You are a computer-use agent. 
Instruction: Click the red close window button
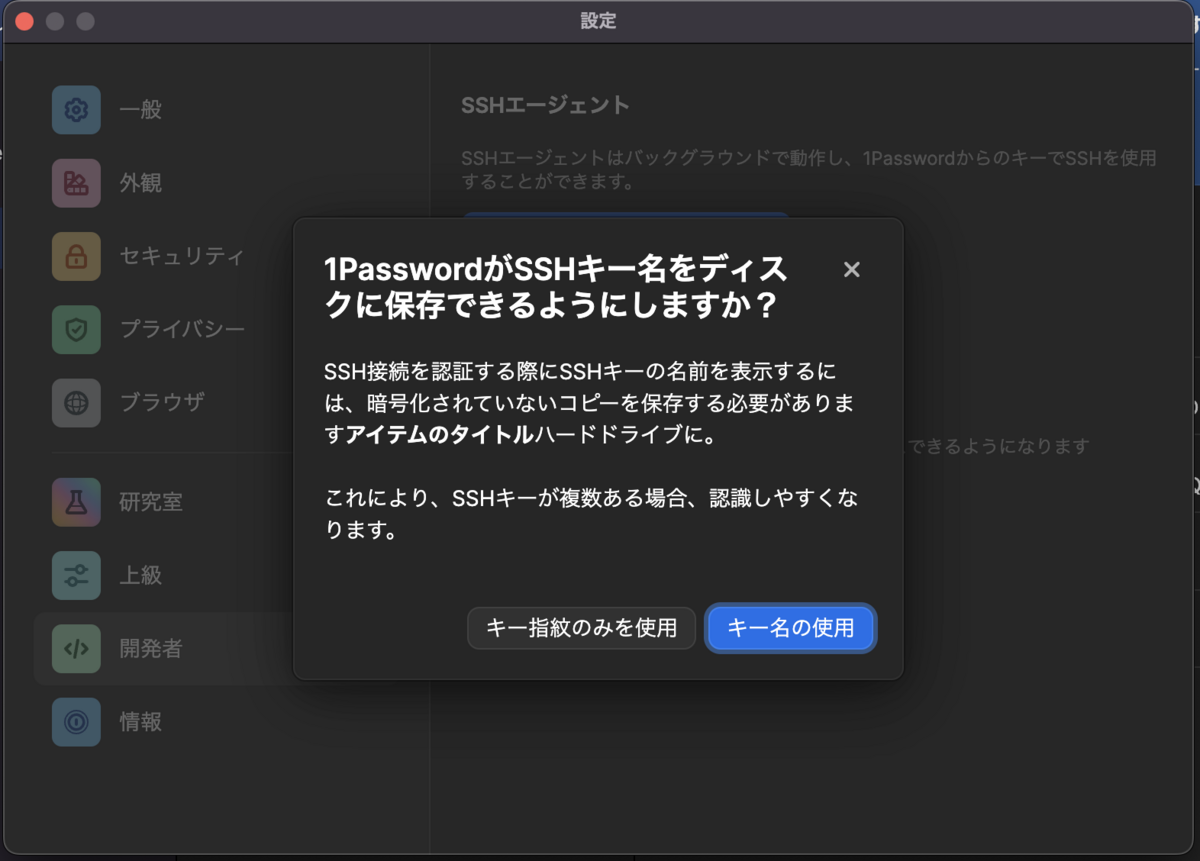pos(24,21)
